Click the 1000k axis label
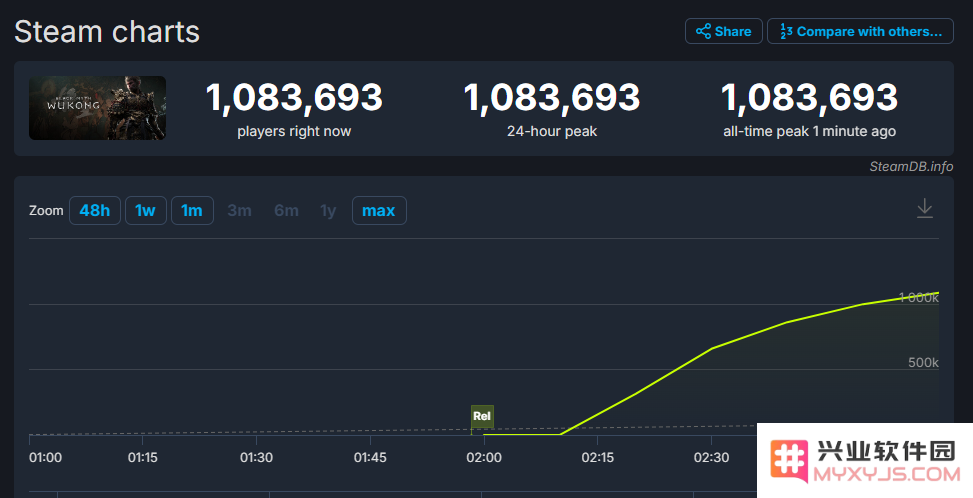This screenshot has height=498, width=973. click(x=919, y=298)
